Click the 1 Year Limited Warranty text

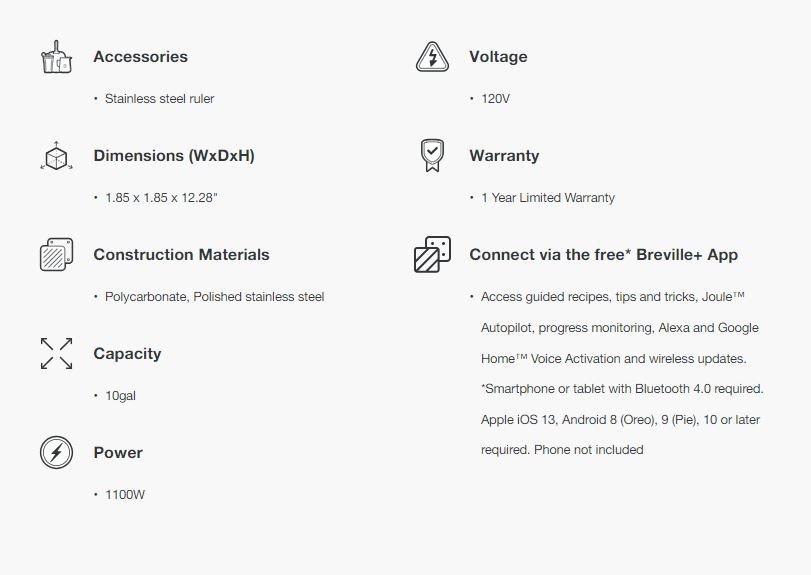[x=548, y=198]
